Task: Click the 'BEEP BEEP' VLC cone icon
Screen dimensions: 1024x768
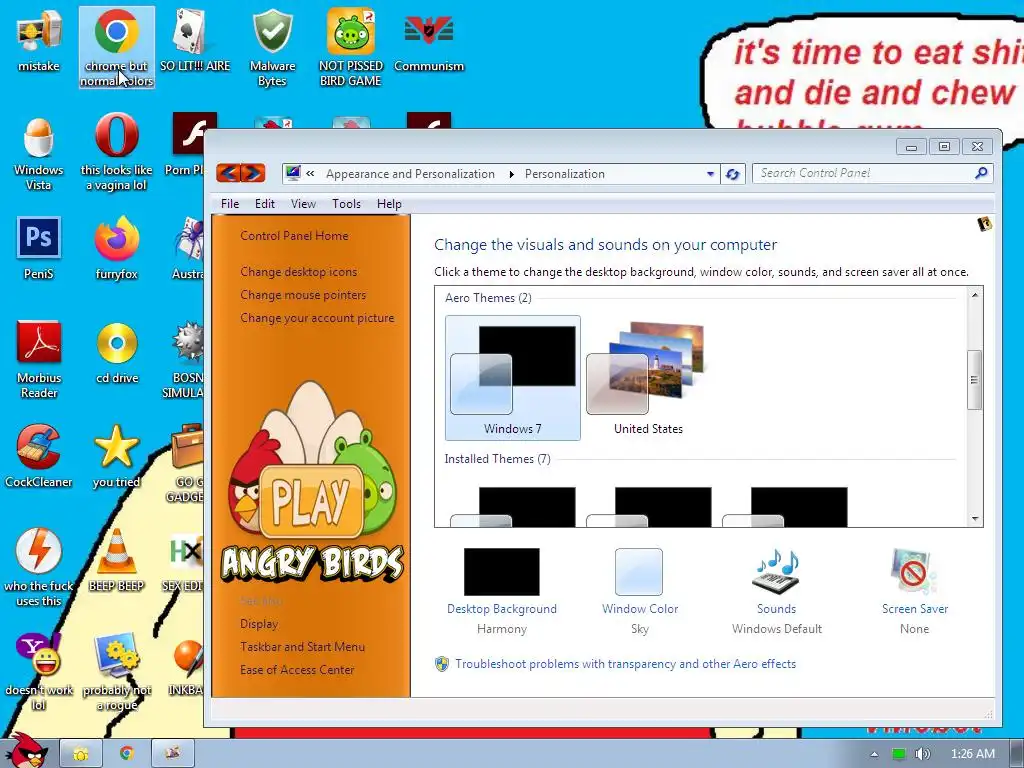Action: [116, 560]
